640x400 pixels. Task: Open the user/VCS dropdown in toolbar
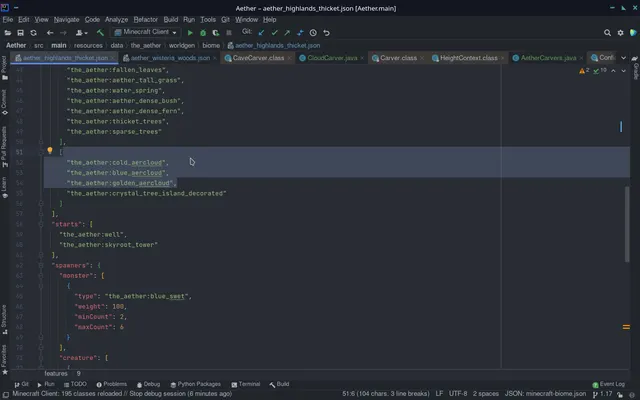click(x=82, y=33)
